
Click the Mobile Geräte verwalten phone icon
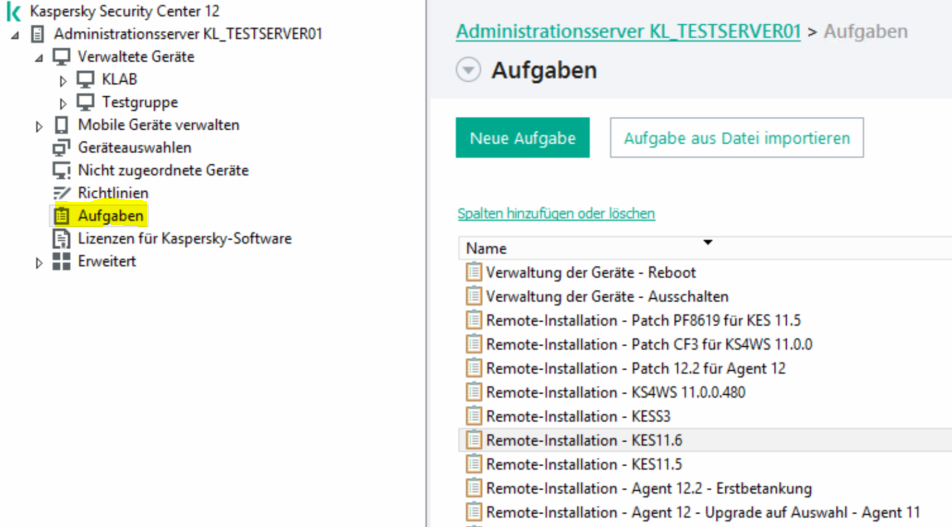pos(61,125)
